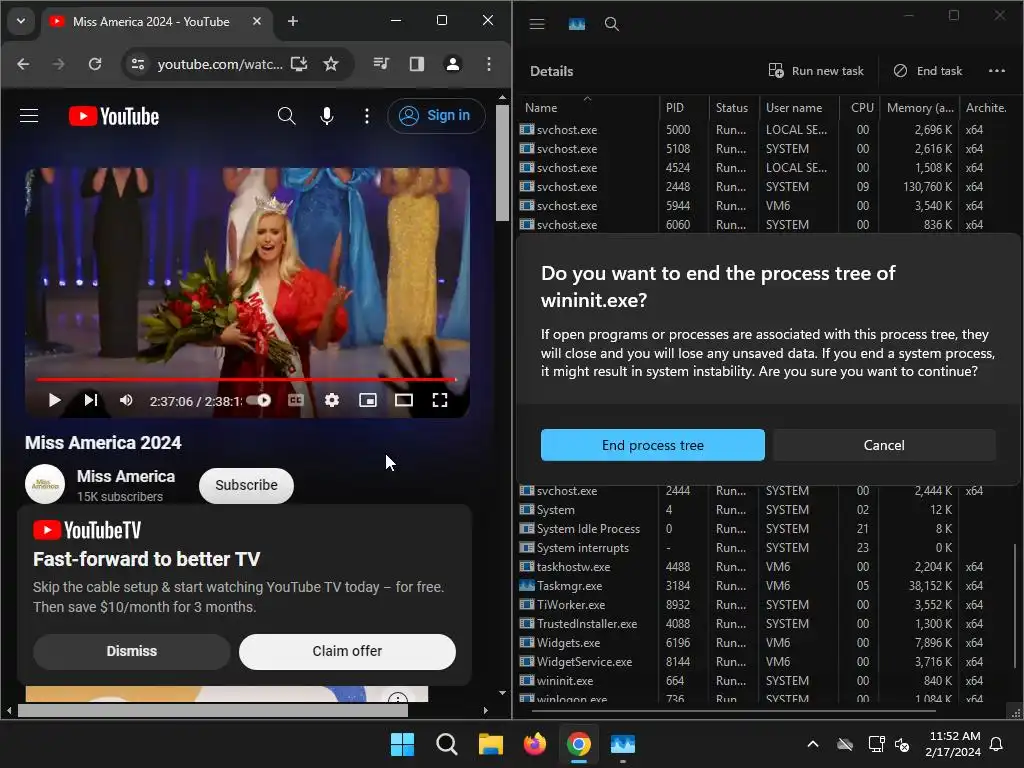The width and height of the screenshot is (1024, 768).
Task: Go back in Chrome
Action: [x=24, y=64]
